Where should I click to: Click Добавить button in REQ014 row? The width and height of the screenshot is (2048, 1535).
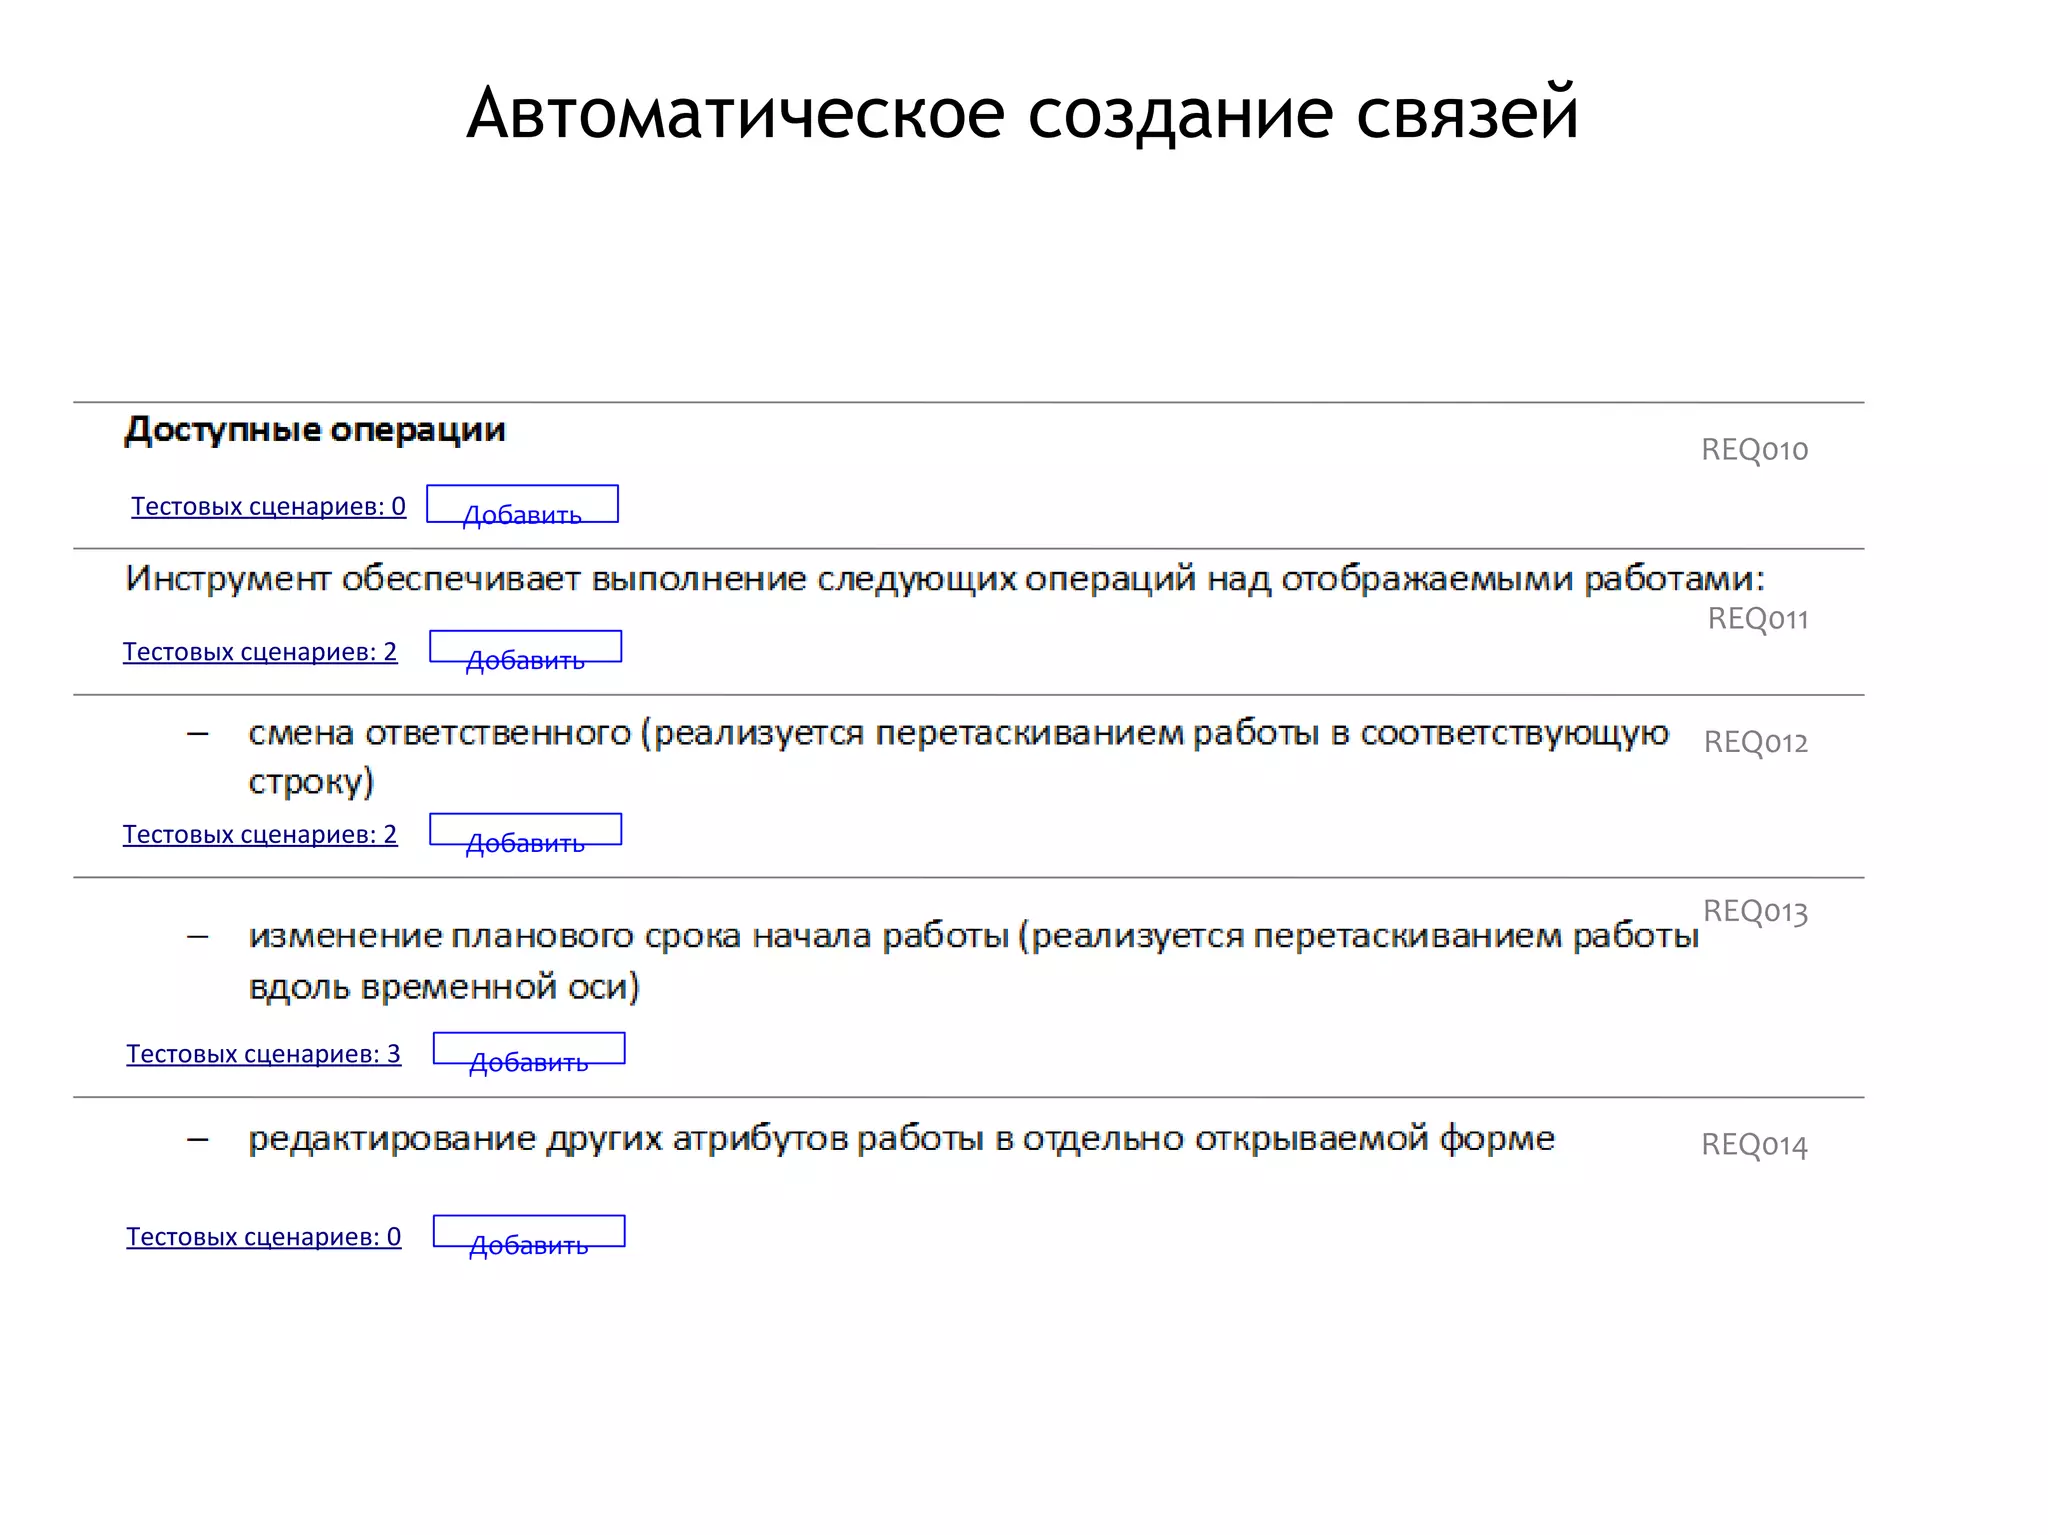(529, 1232)
